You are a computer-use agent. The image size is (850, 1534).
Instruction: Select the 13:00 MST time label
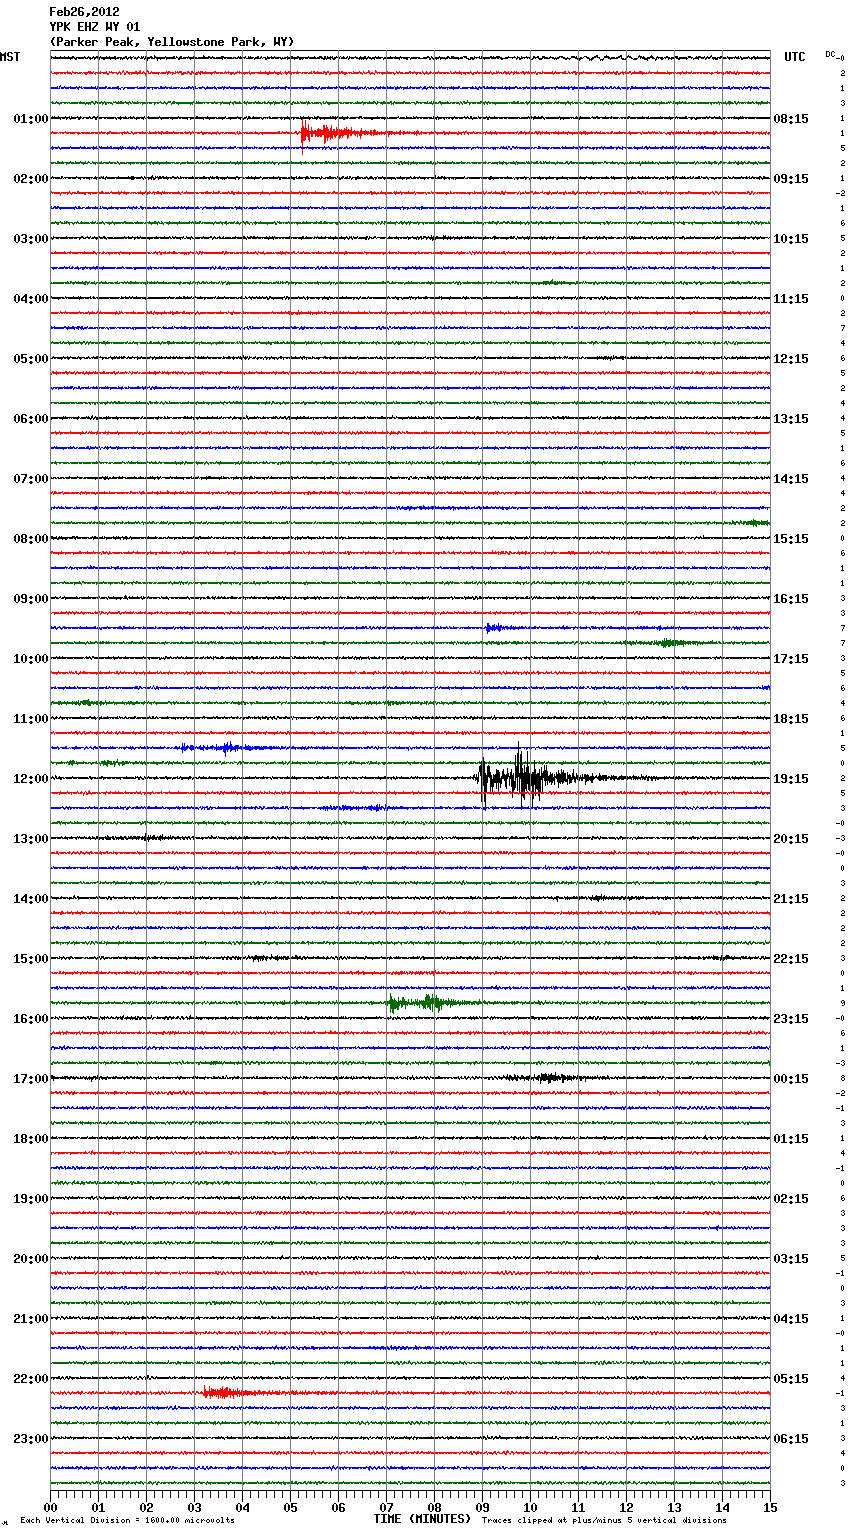coord(31,839)
